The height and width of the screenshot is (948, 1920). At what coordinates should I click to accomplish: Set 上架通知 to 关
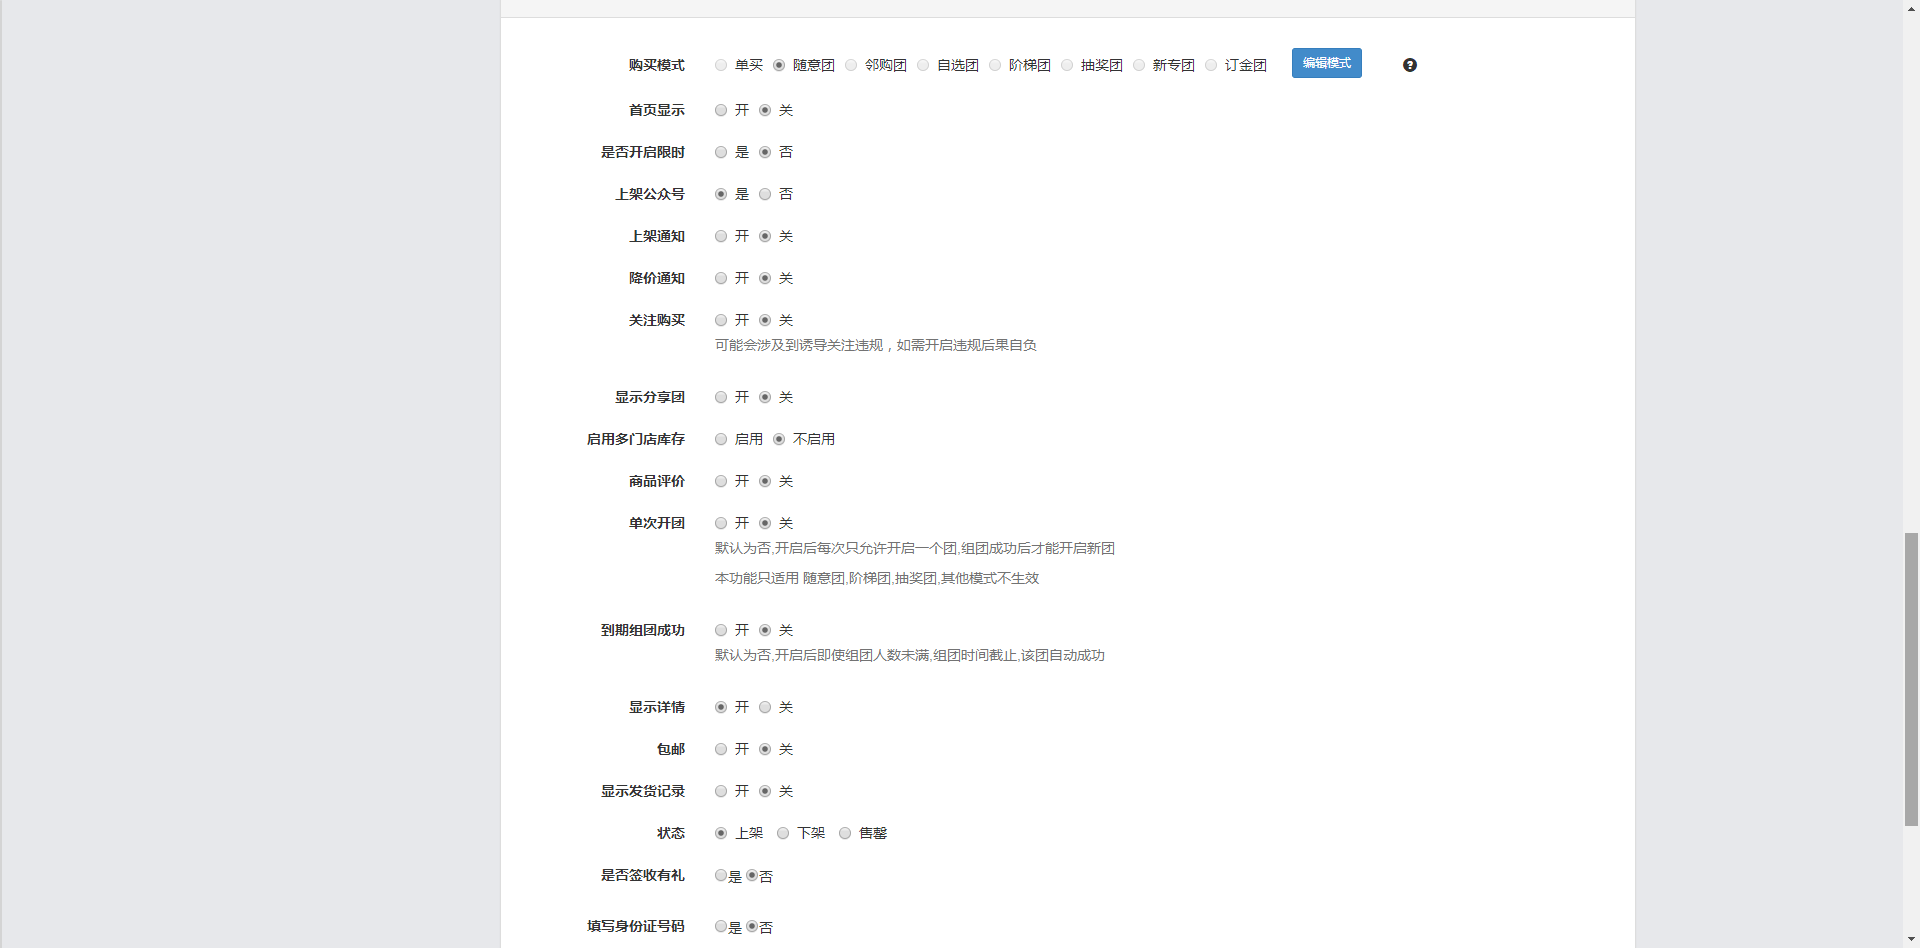tap(765, 236)
